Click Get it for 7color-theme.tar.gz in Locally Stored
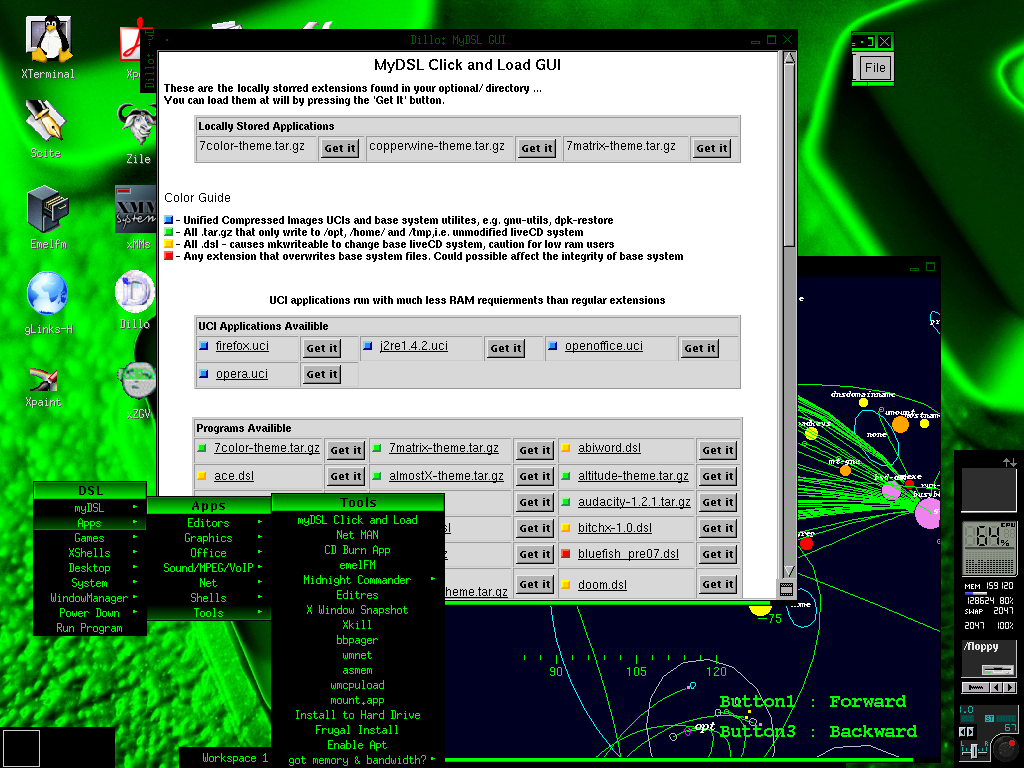The image size is (1024, 768). click(340, 148)
